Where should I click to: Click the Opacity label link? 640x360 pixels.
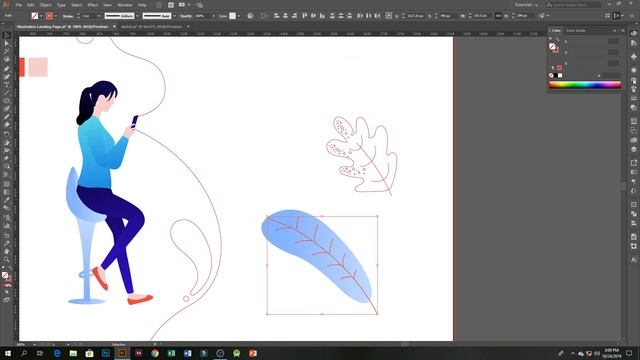coord(186,16)
